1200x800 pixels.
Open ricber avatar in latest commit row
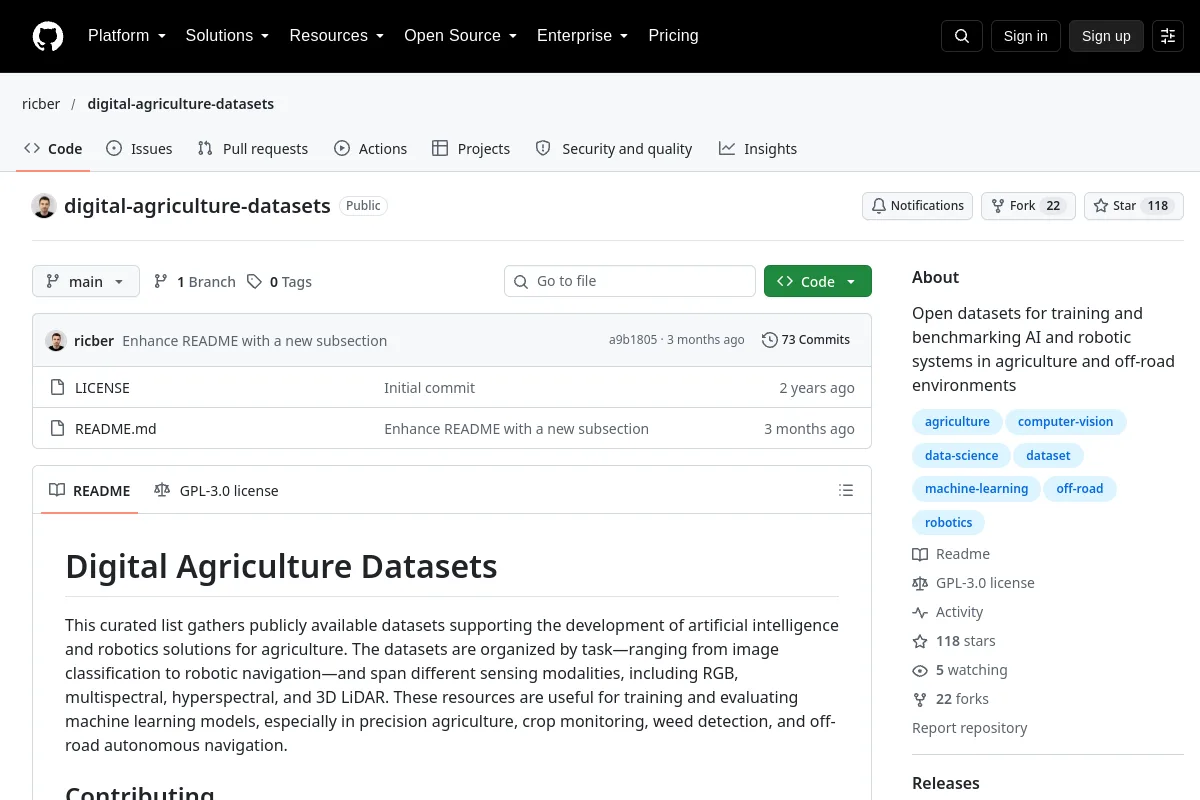56,340
